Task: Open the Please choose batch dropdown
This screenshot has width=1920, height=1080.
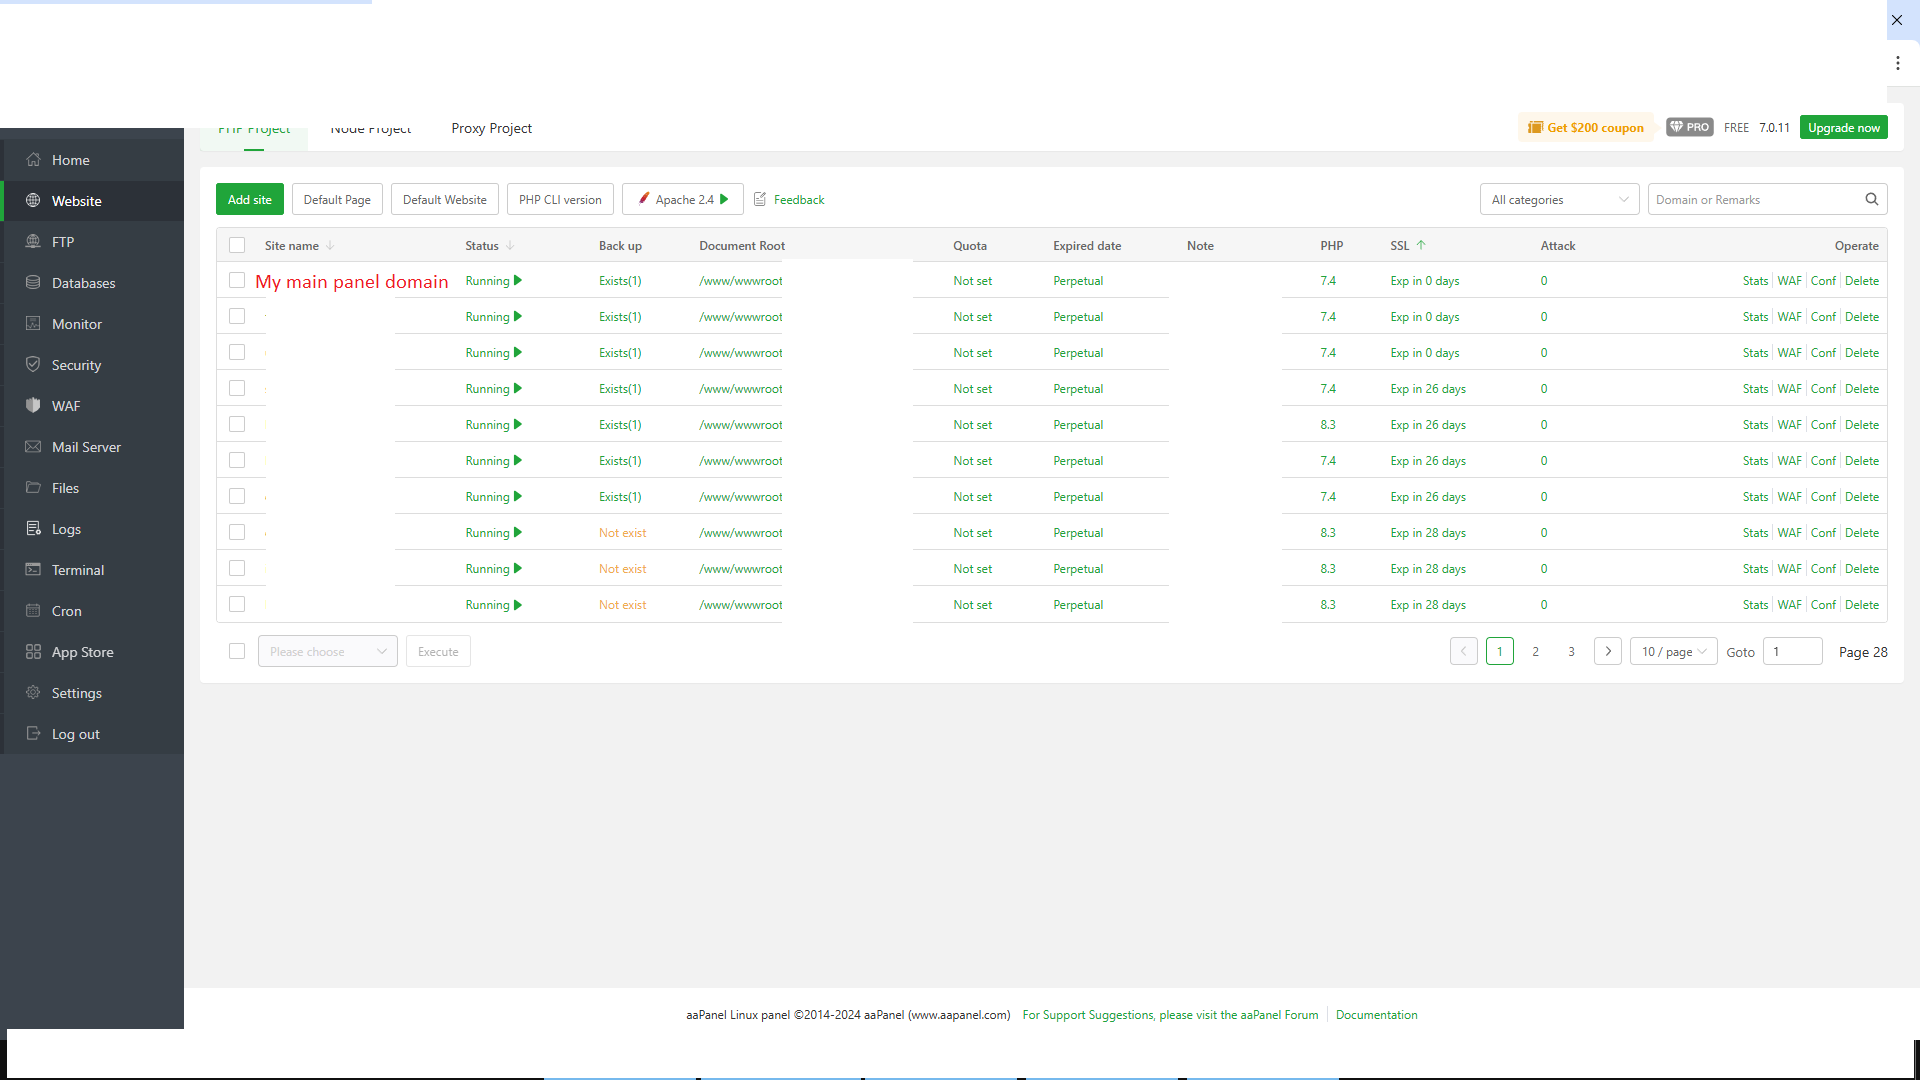Action: 327,652
